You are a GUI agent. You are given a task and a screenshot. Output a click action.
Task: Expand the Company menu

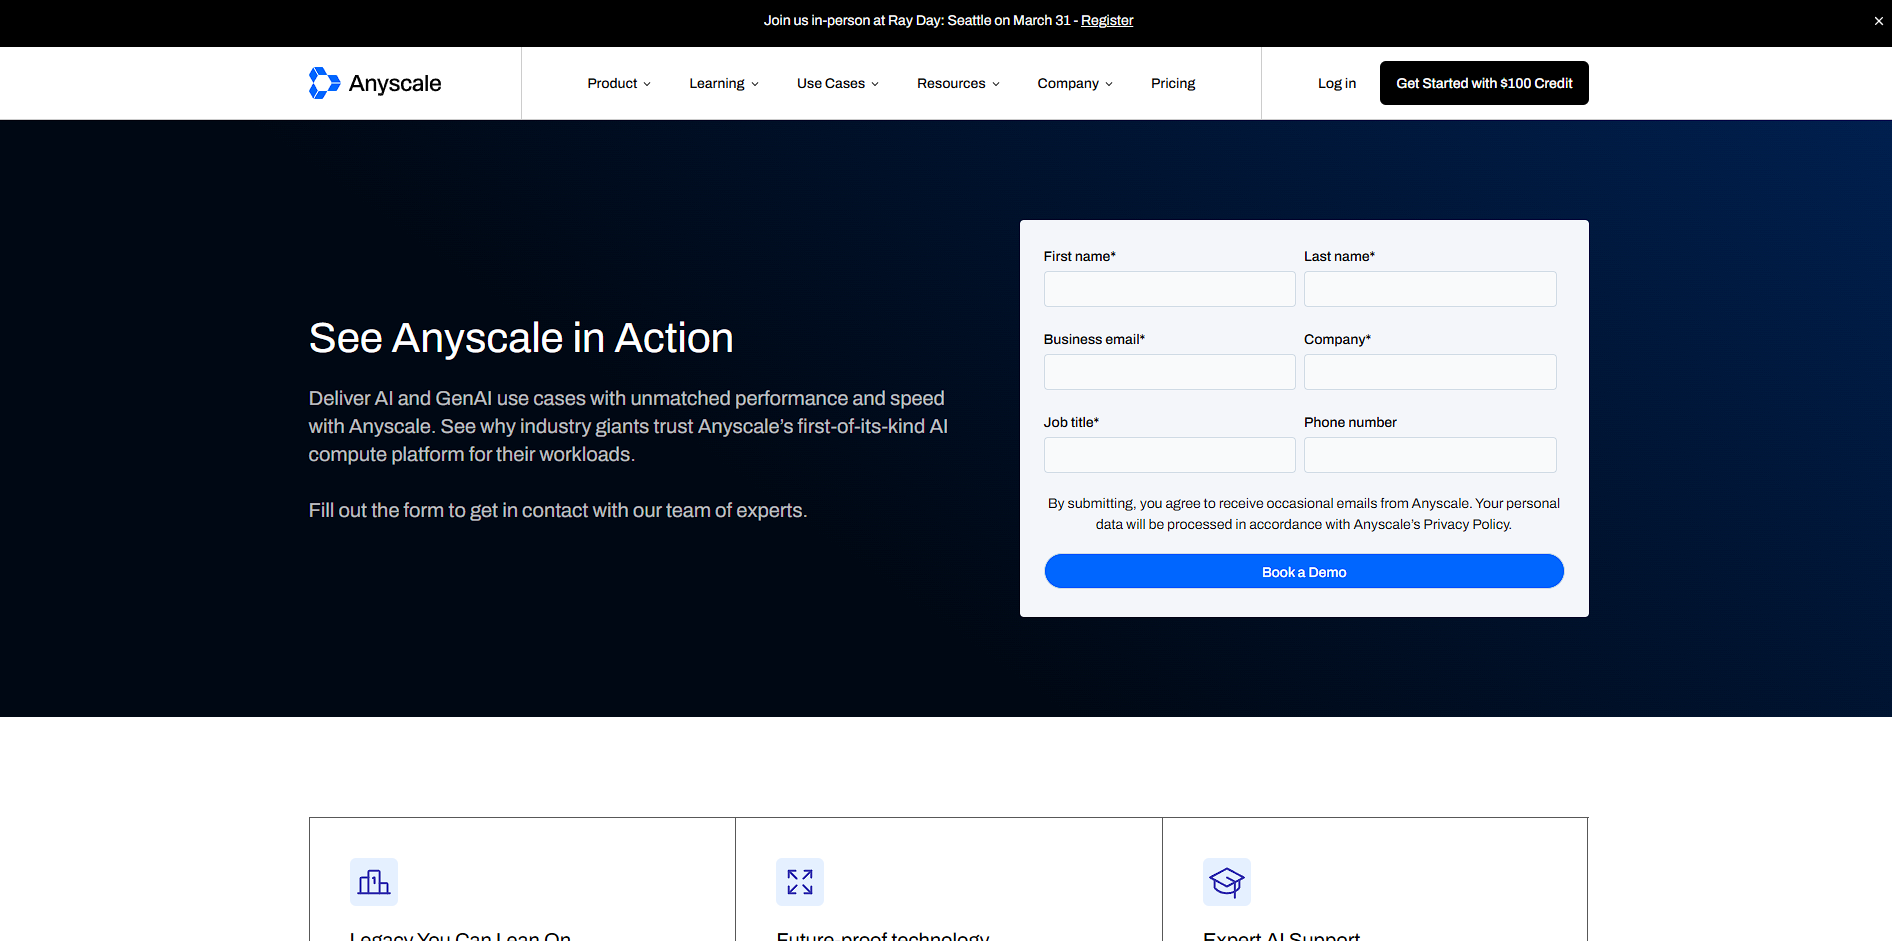(x=1075, y=83)
